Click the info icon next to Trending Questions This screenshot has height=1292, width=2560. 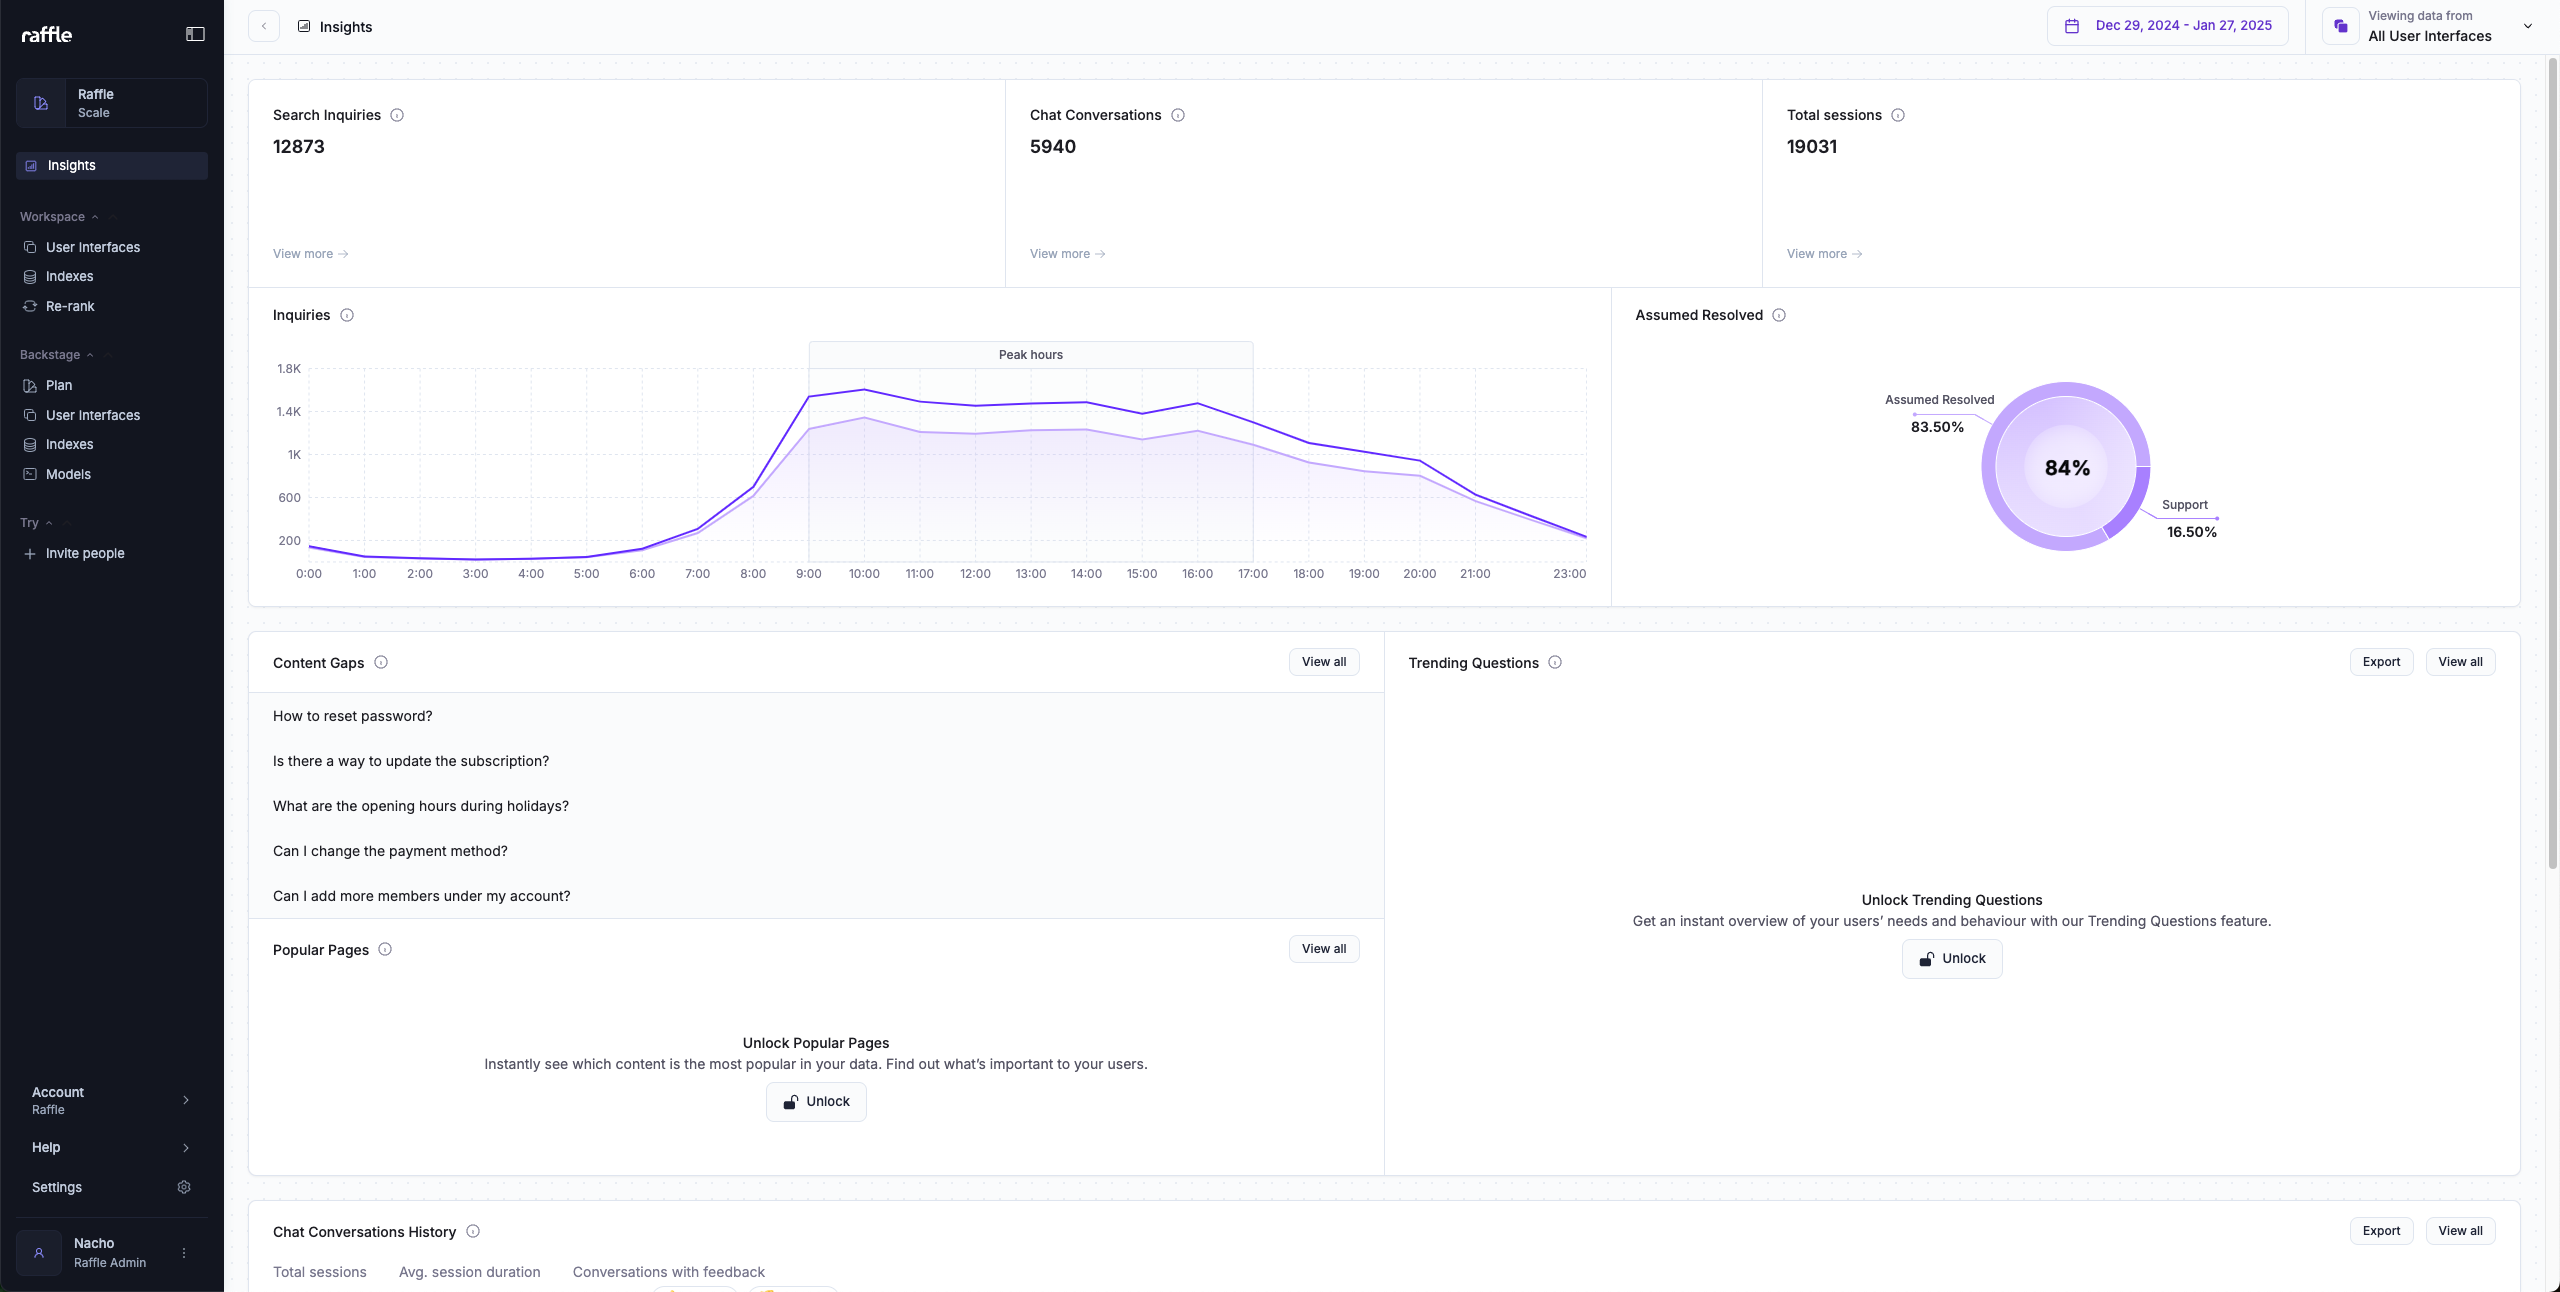tap(1555, 662)
